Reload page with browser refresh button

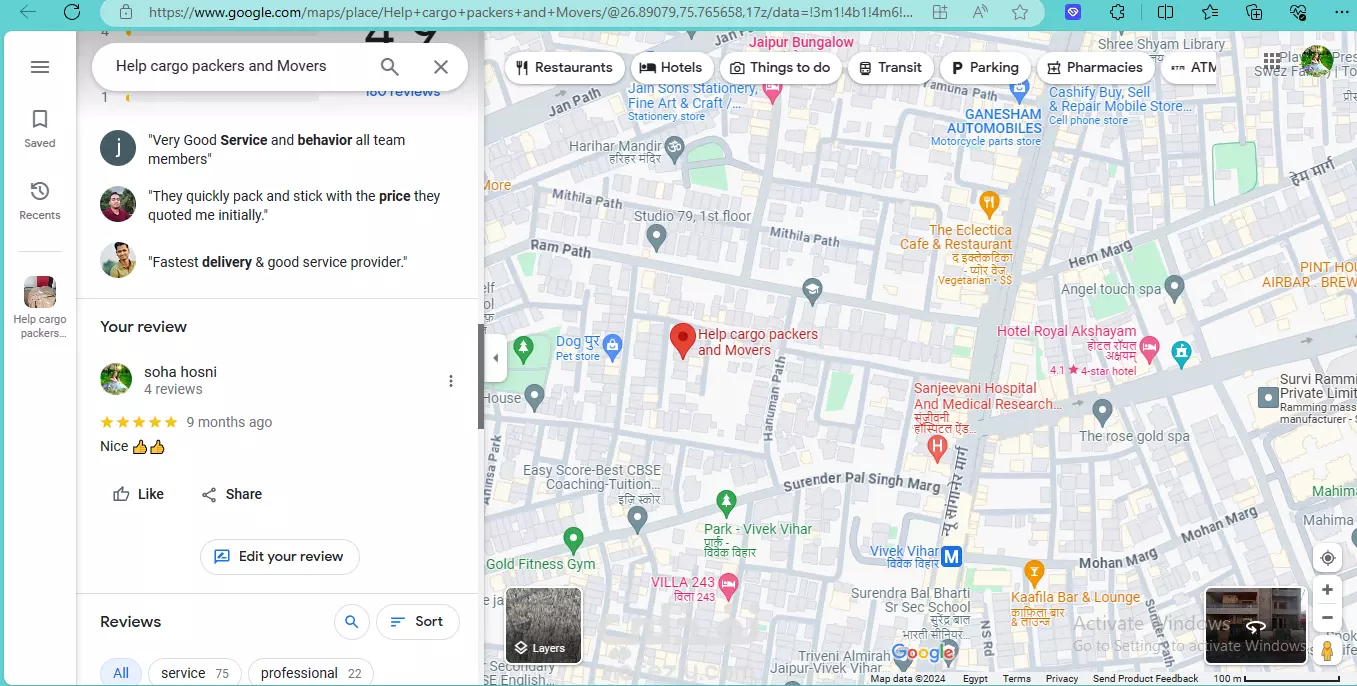[x=72, y=12]
